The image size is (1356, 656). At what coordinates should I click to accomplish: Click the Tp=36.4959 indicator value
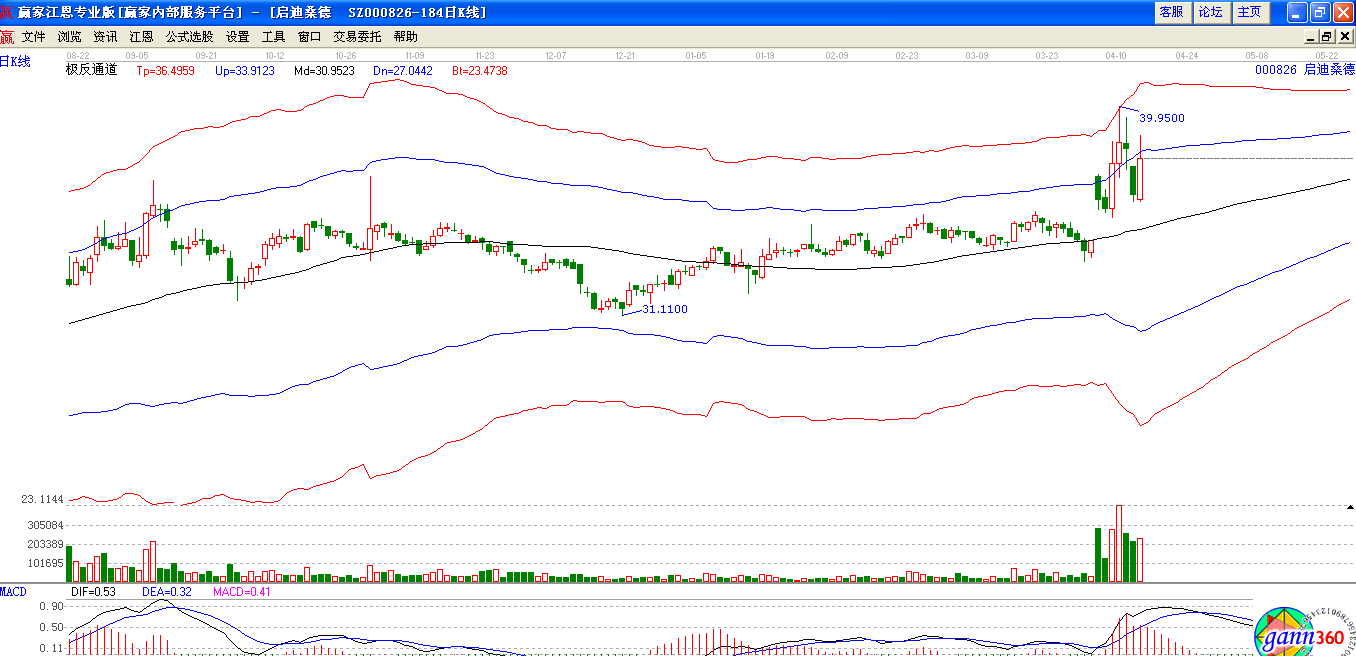(166, 71)
